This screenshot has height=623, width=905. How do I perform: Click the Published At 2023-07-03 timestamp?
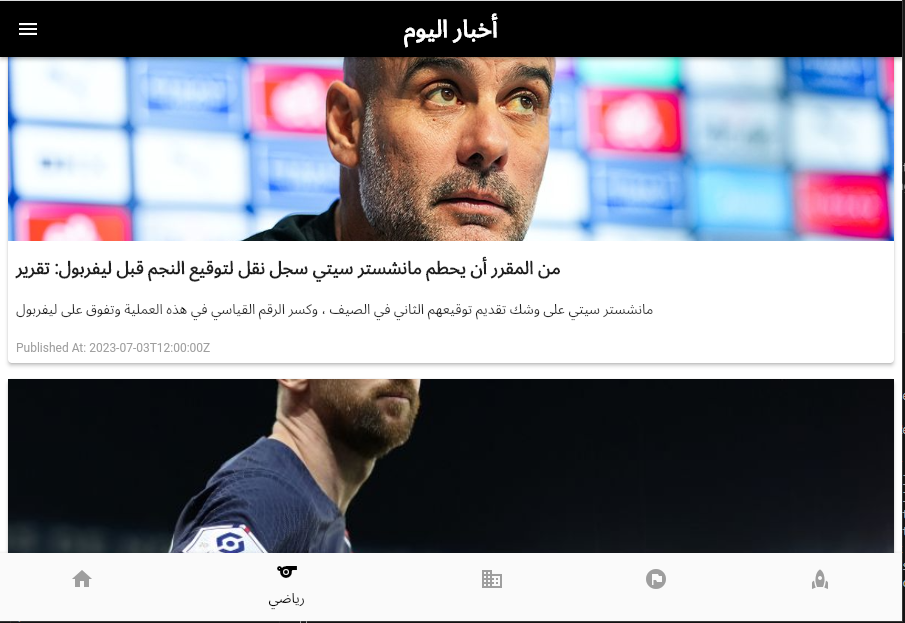(x=113, y=348)
